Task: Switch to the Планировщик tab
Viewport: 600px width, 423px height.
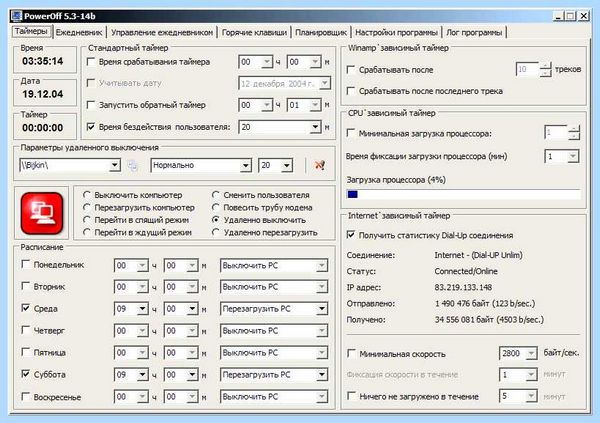Action: (321, 33)
